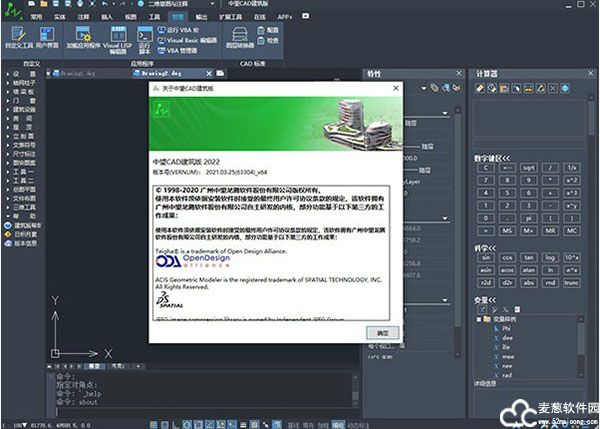Click the open folder icon in quick access toolbar
The width and height of the screenshot is (600, 429).
(x=44, y=4)
